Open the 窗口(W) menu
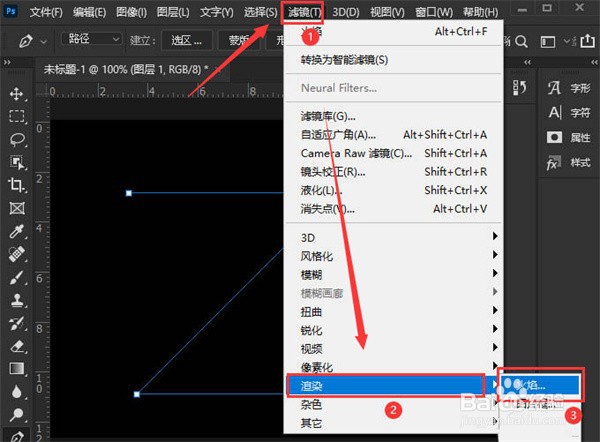This screenshot has height=442, width=600. (x=434, y=12)
